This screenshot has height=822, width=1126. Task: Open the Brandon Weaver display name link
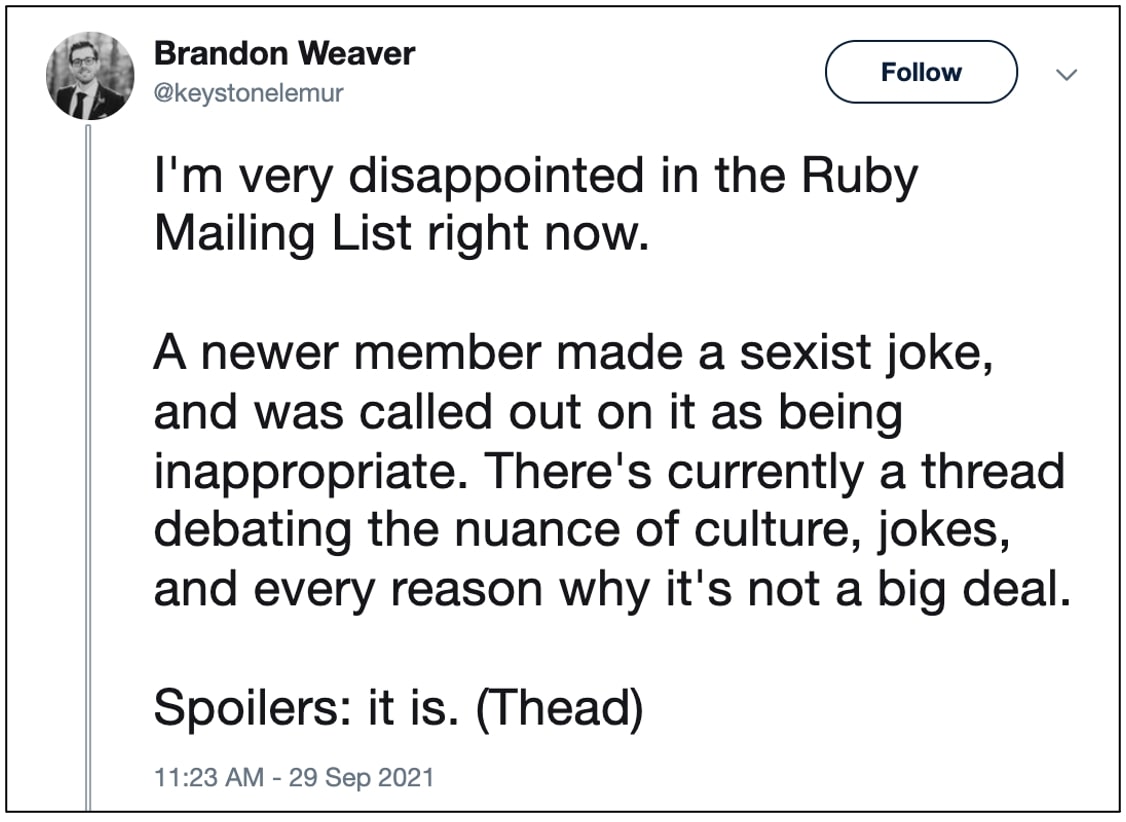pyautogui.click(x=284, y=53)
